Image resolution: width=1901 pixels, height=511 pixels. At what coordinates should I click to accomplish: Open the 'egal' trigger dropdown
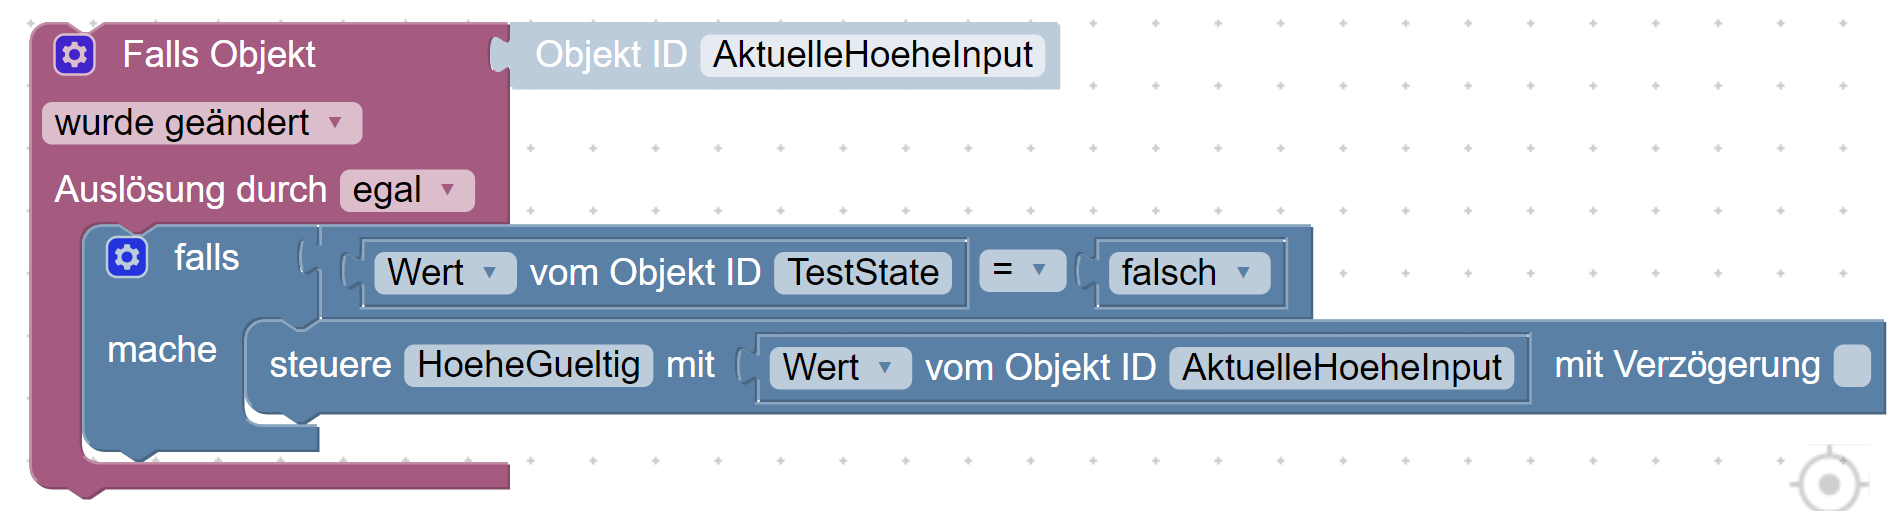(407, 190)
